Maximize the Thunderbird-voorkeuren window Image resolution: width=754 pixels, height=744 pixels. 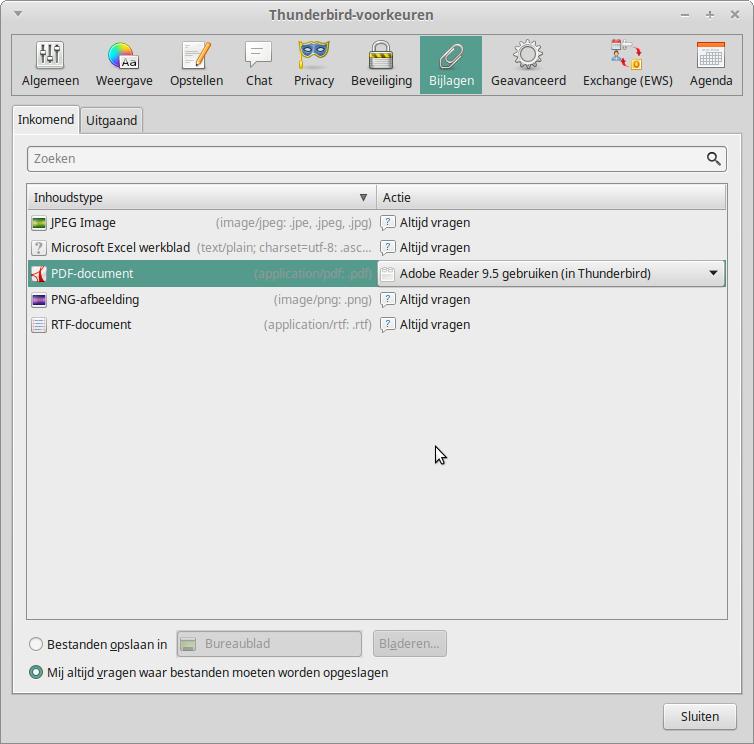[x=710, y=15]
